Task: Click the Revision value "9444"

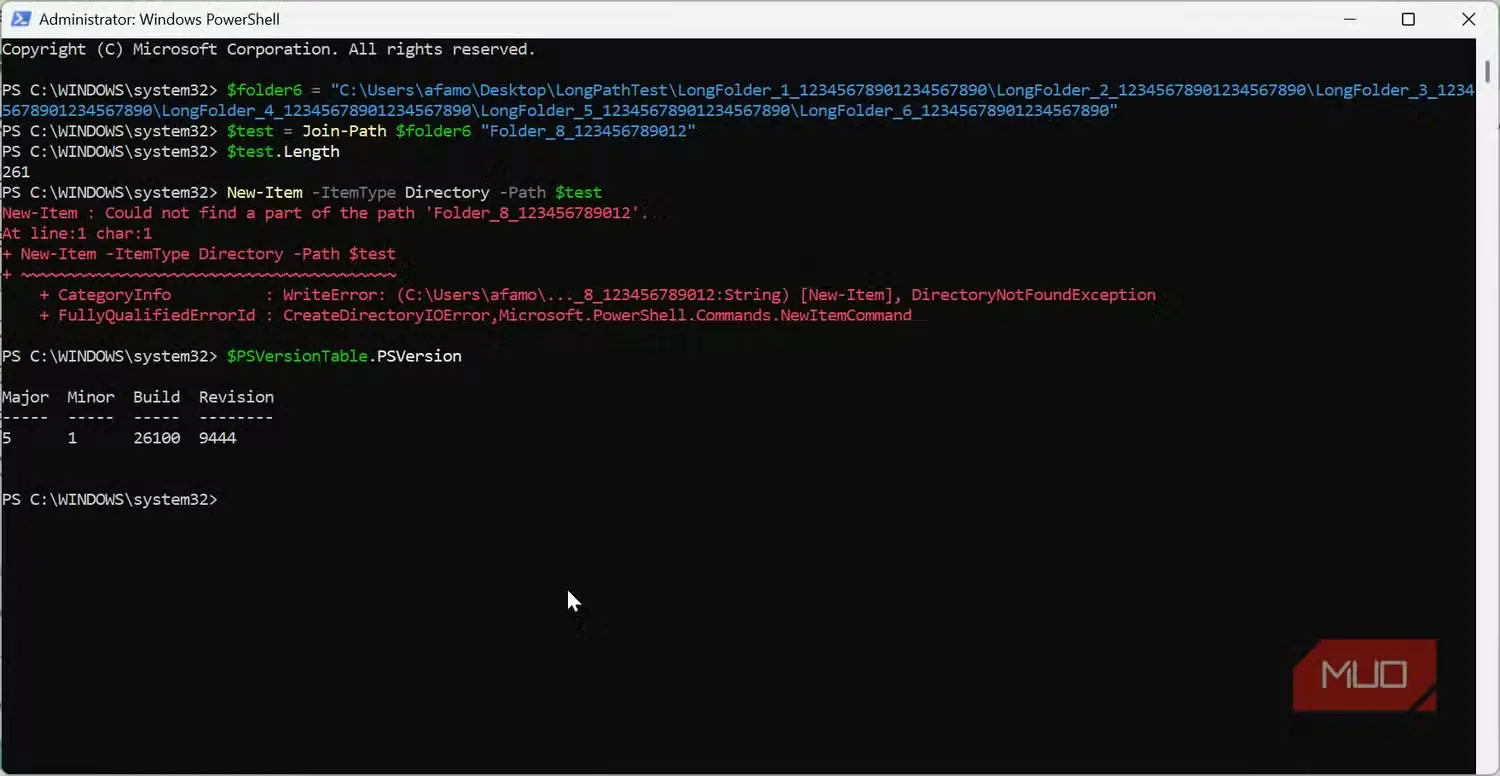Action: pos(217,438)
